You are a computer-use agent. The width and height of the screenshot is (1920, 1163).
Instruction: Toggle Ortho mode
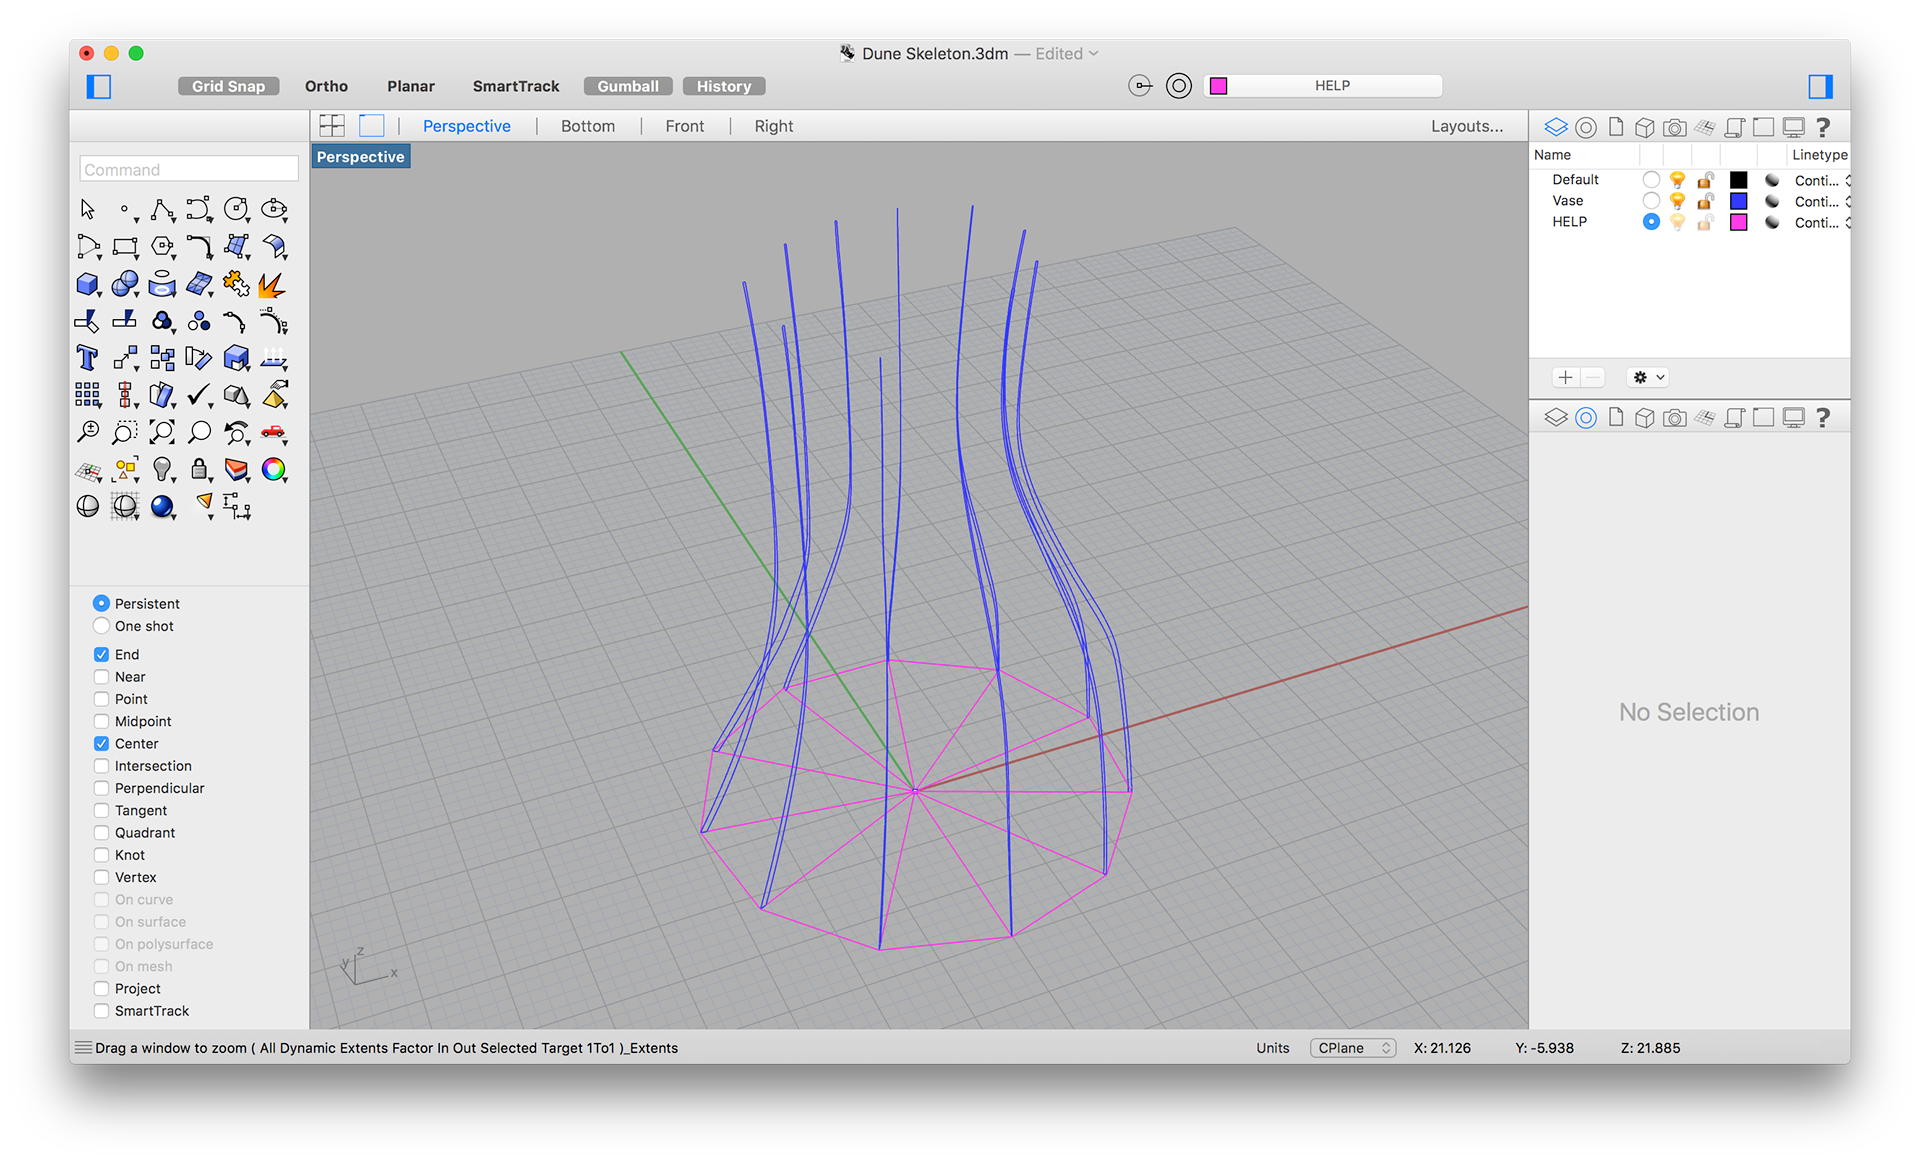[326, 86]
